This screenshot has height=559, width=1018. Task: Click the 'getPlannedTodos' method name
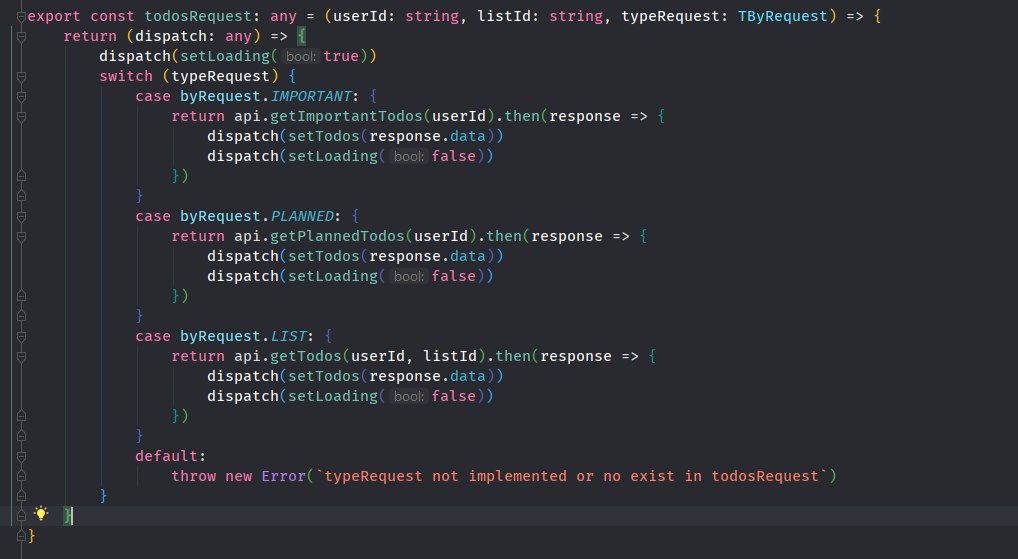[337, 237]
